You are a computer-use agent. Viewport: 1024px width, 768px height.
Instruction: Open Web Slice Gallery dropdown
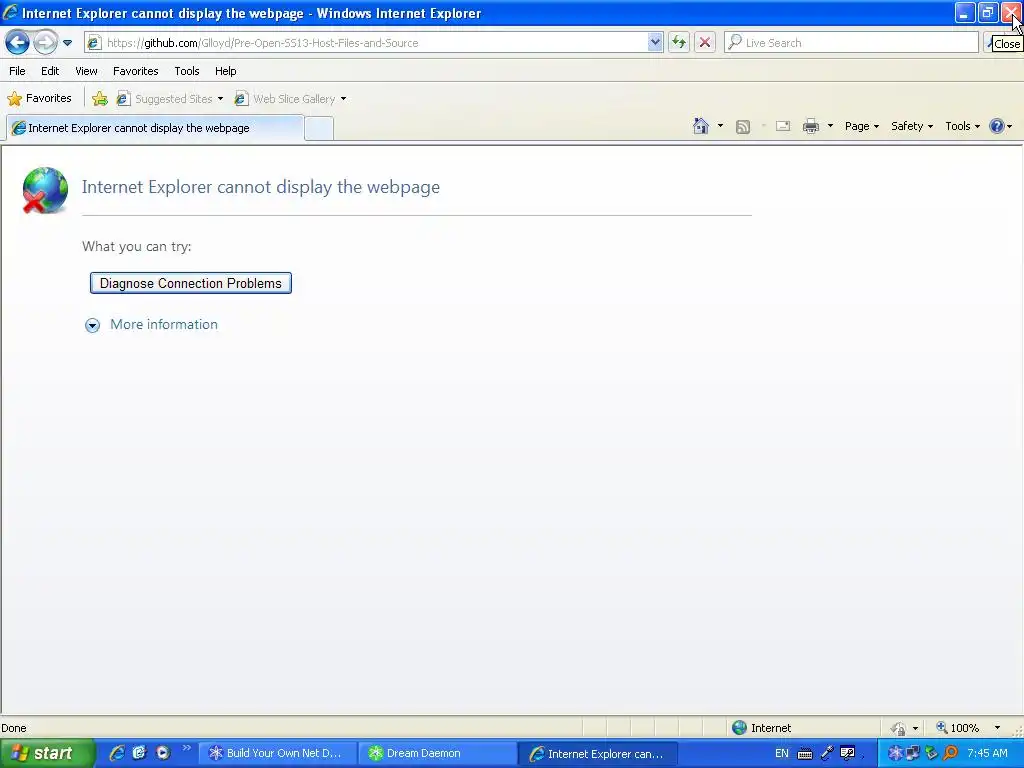291,99
